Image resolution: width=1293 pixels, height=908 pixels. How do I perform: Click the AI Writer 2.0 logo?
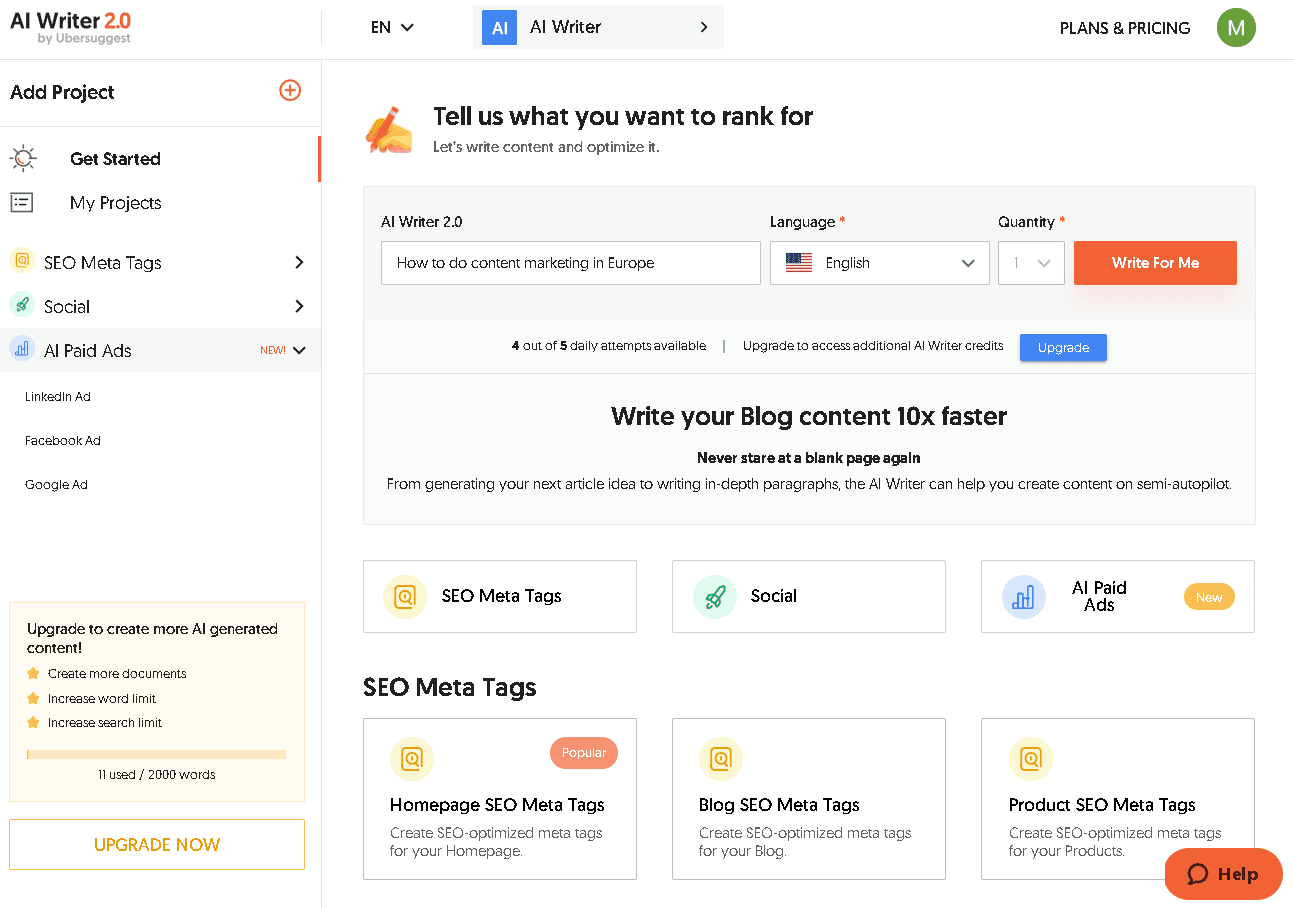click(70, 27)
